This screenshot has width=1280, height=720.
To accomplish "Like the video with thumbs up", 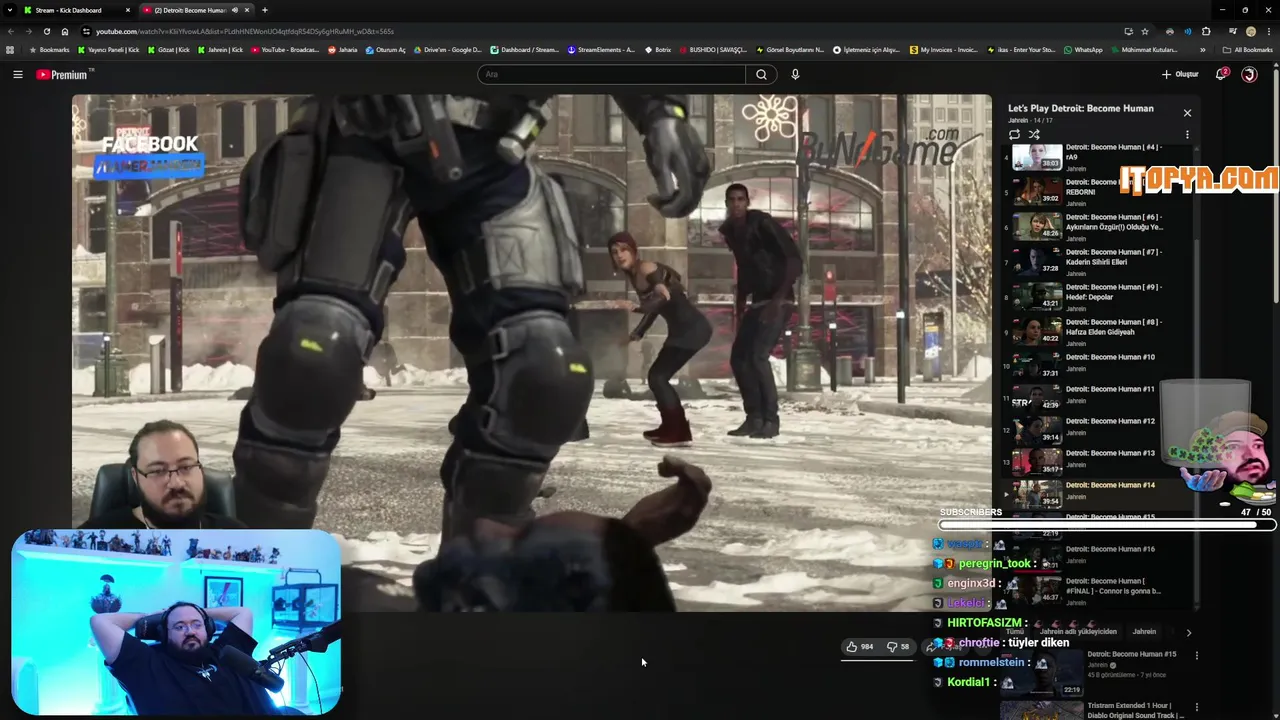I will (860, 647).
